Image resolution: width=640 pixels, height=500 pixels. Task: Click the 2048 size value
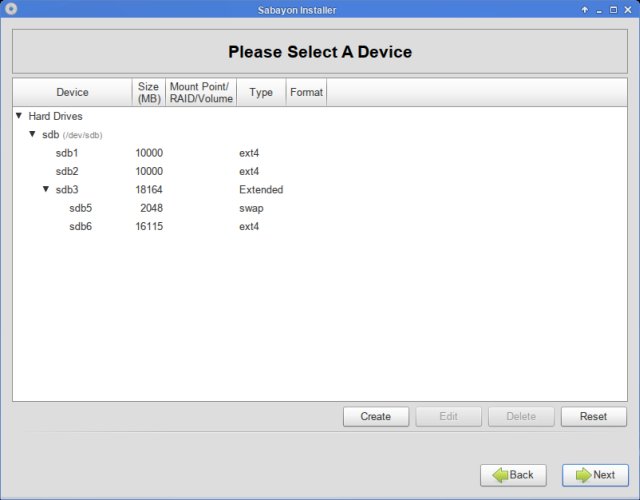[x=151, y=208]
